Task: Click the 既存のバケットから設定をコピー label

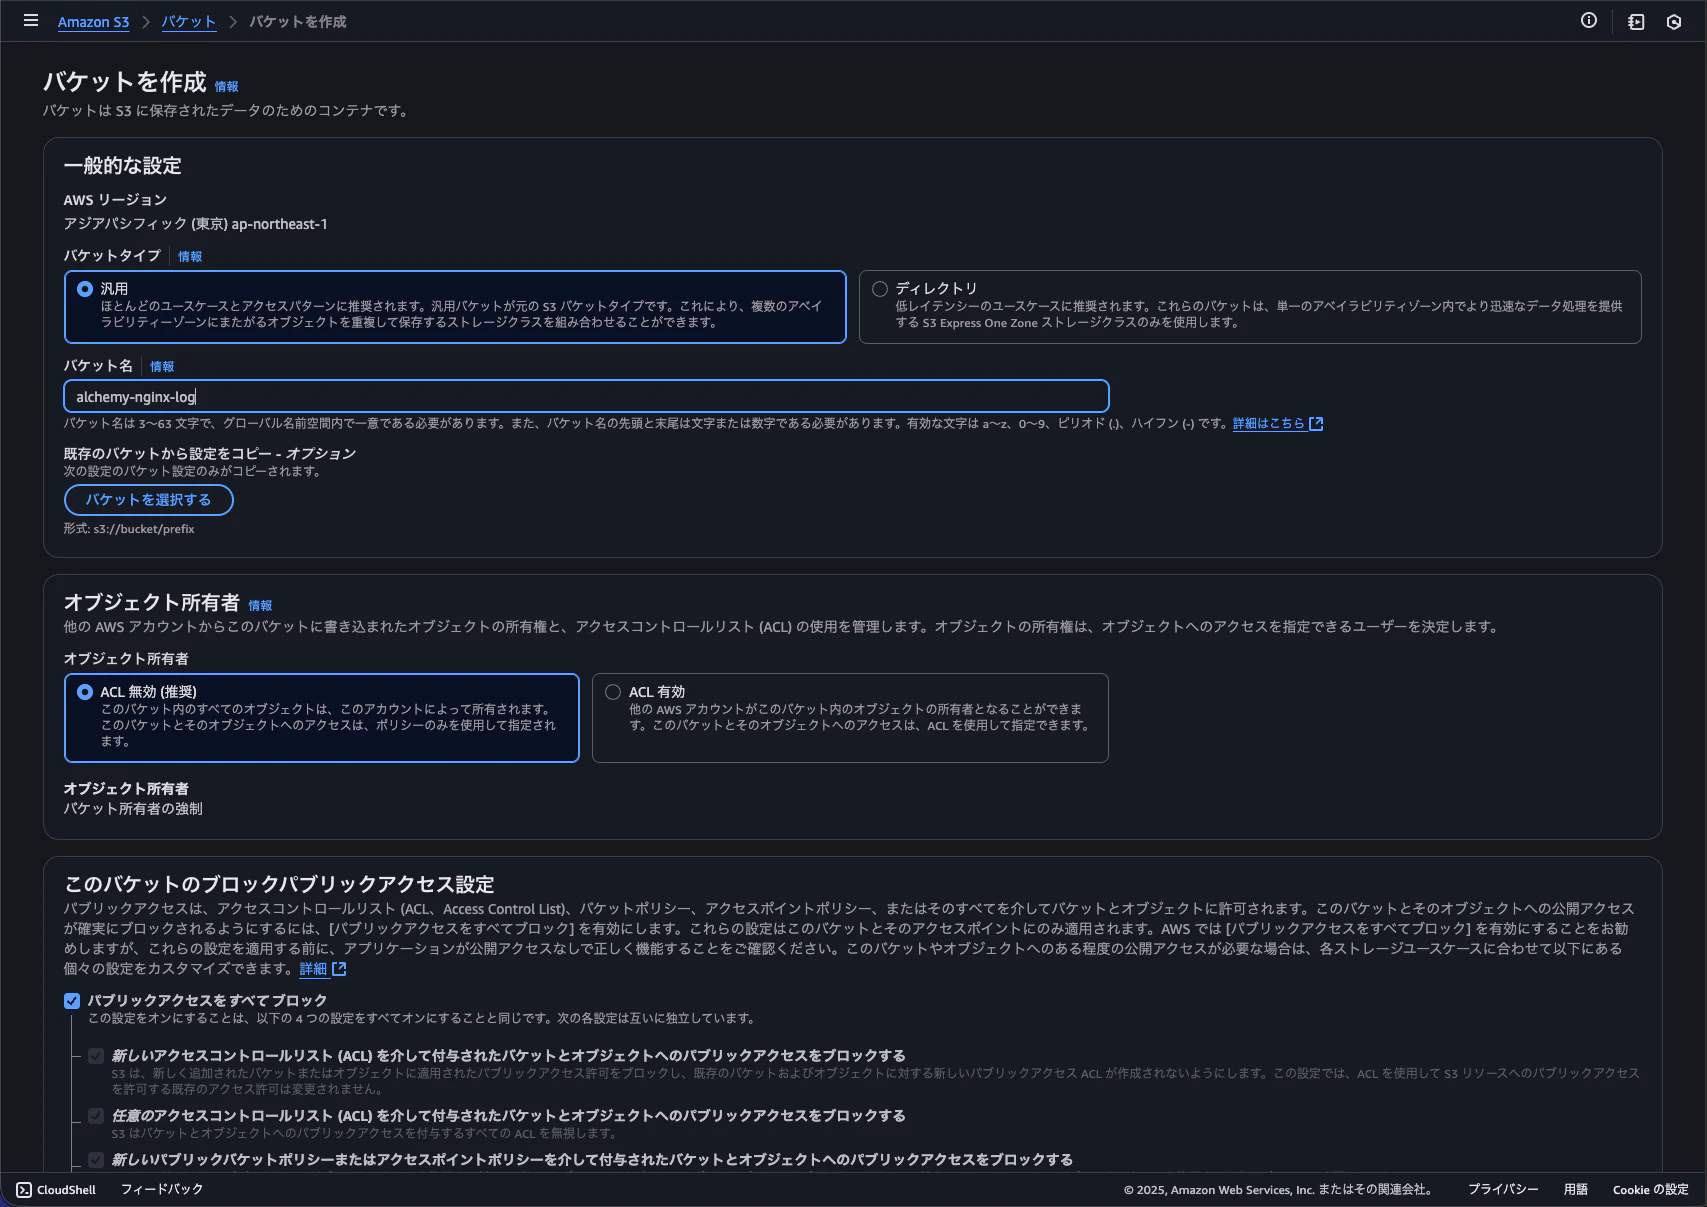Action: (x=210, y=454)
